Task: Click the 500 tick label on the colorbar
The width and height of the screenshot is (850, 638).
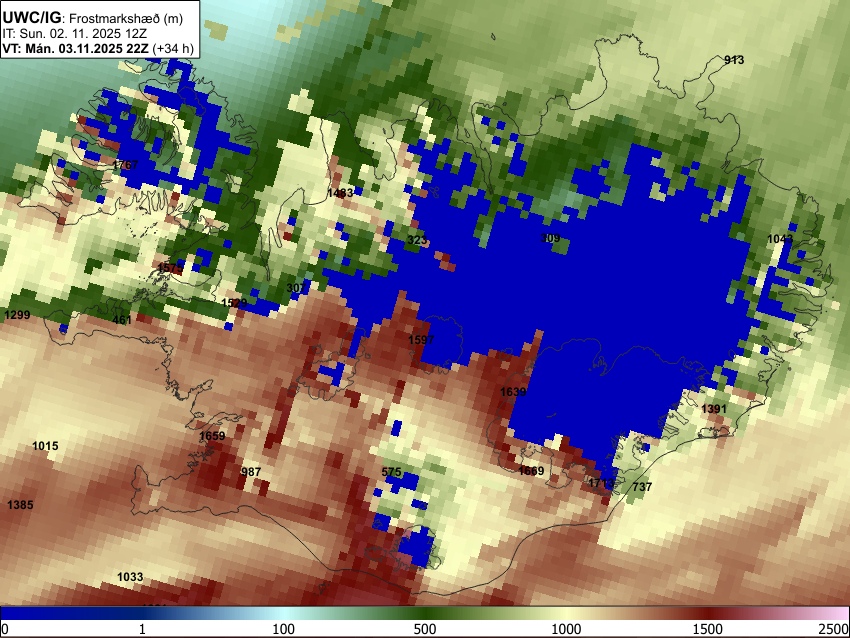Action: tap(425, 629)
